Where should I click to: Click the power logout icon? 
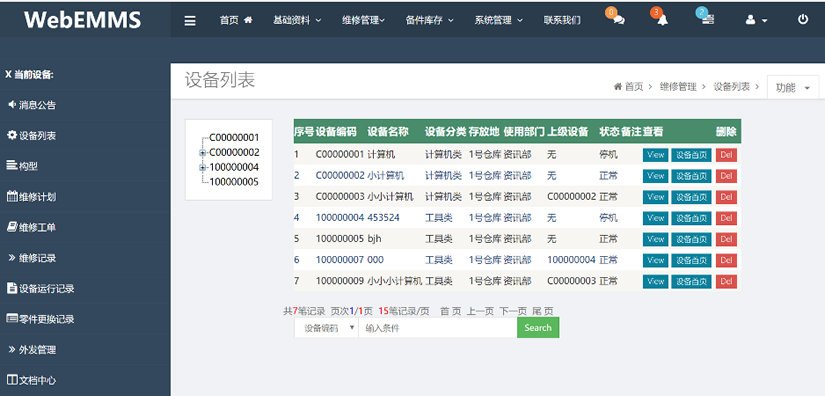coord(802,20)
